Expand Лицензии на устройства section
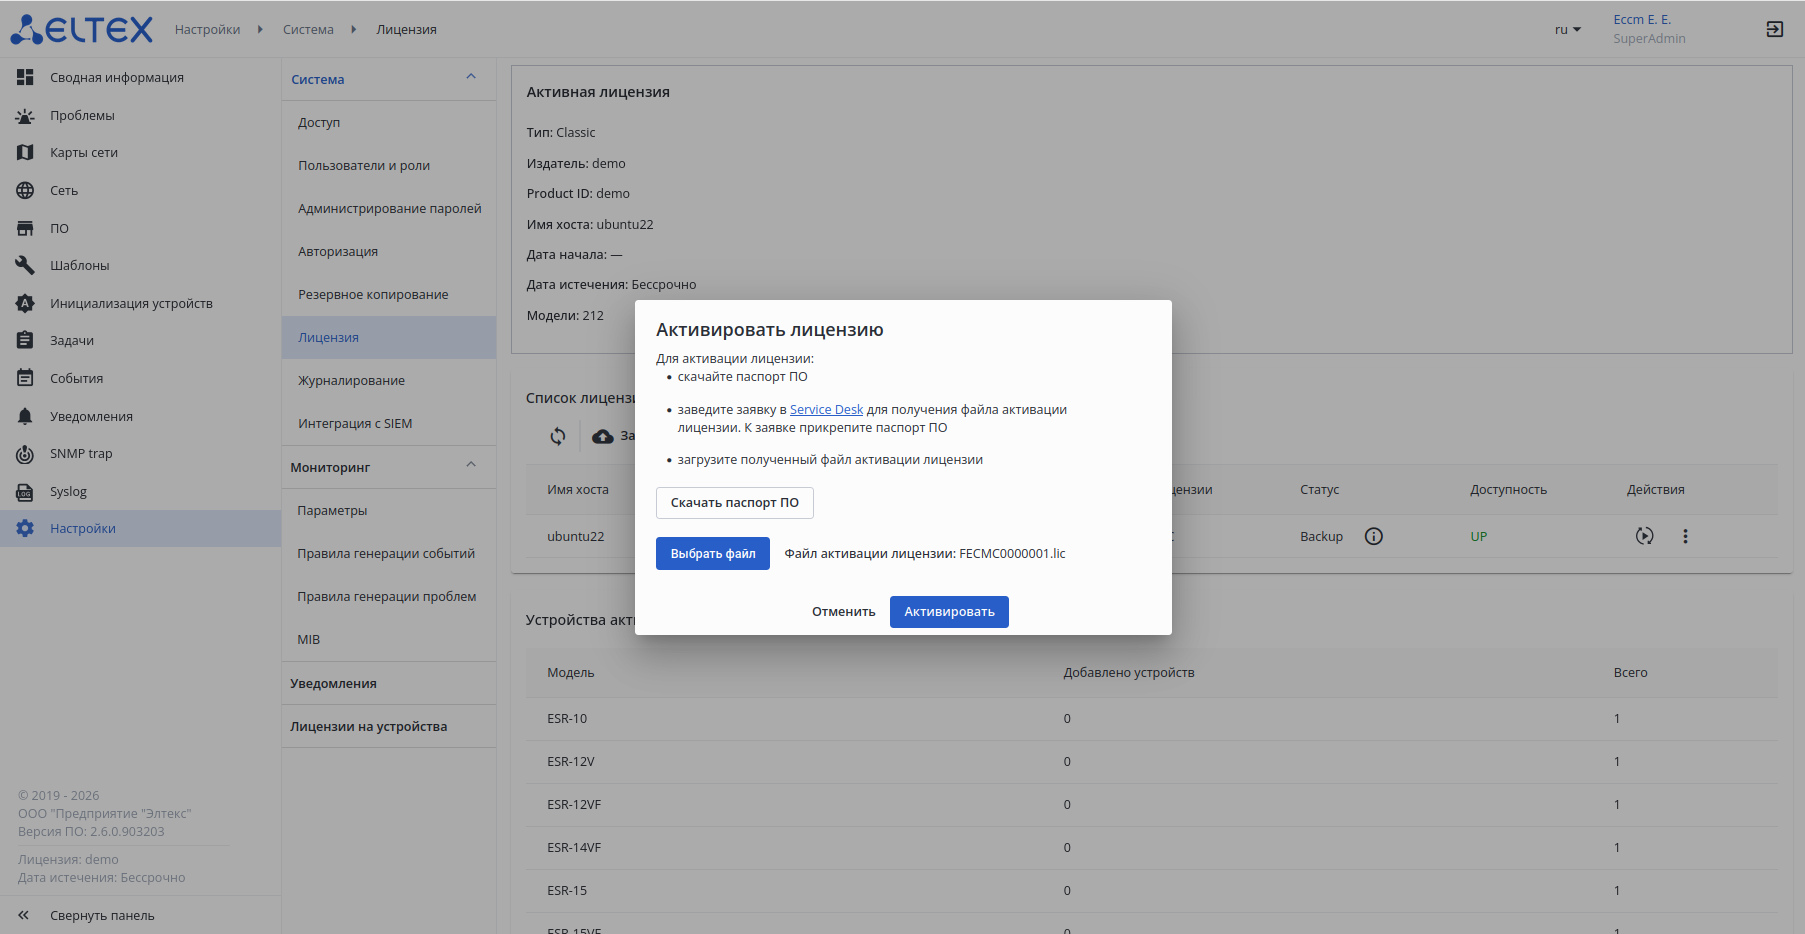Image resolution: width=1805 pixels, height=934 pixels. pyautogui.click(x=368, y=726)
